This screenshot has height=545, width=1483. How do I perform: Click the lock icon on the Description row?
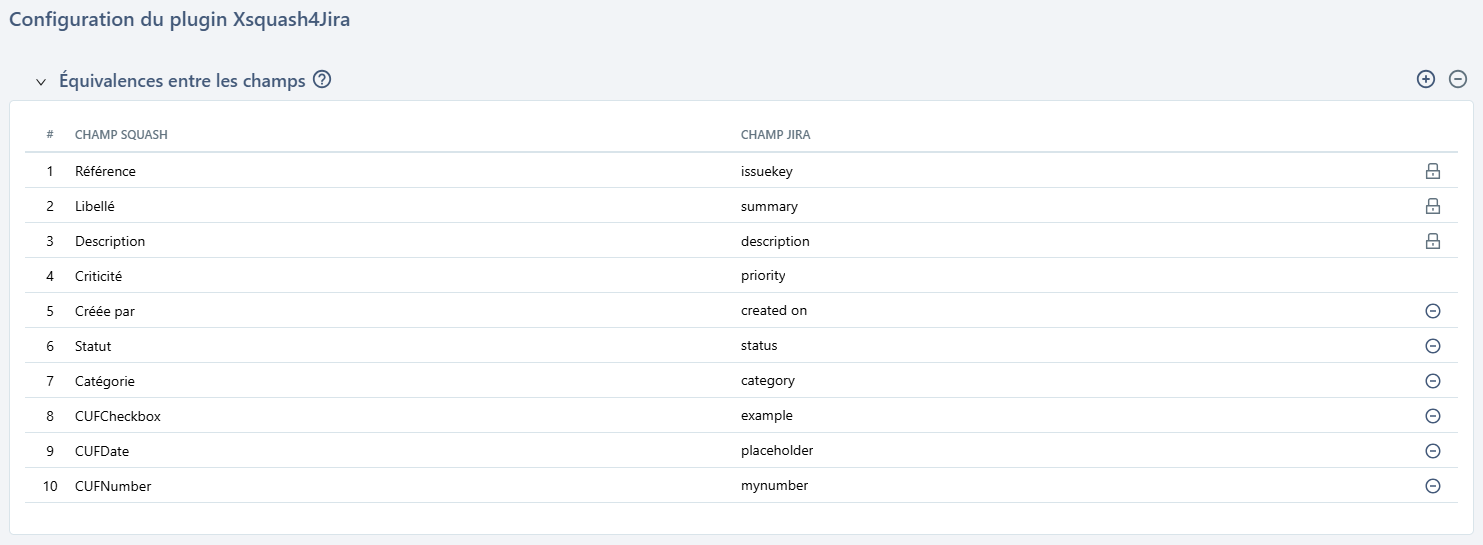pos(1432,241)
